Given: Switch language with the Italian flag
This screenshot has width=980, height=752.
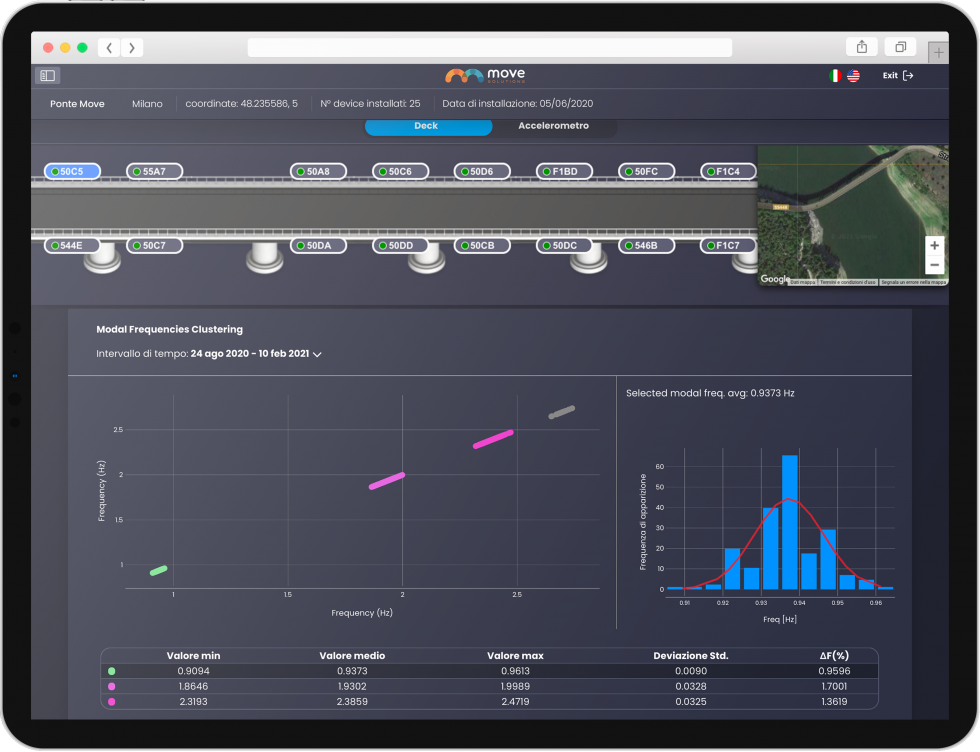Looking at the screenshot, I should pos(835,75).
